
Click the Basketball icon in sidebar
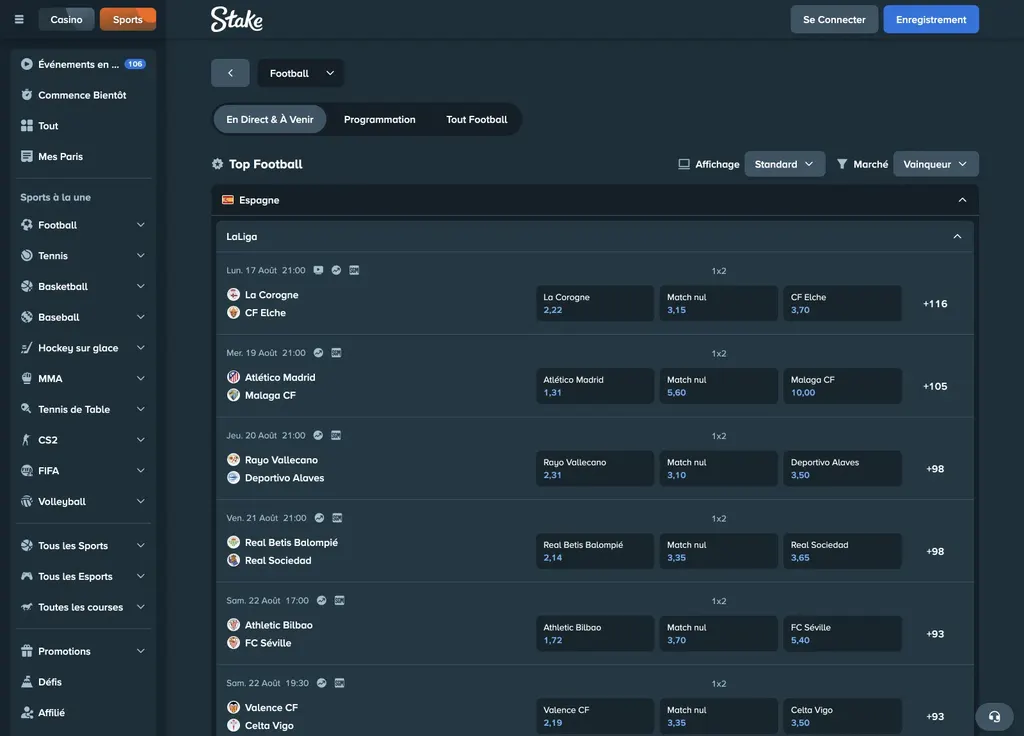pyautogui.click(x=27, y=286)
